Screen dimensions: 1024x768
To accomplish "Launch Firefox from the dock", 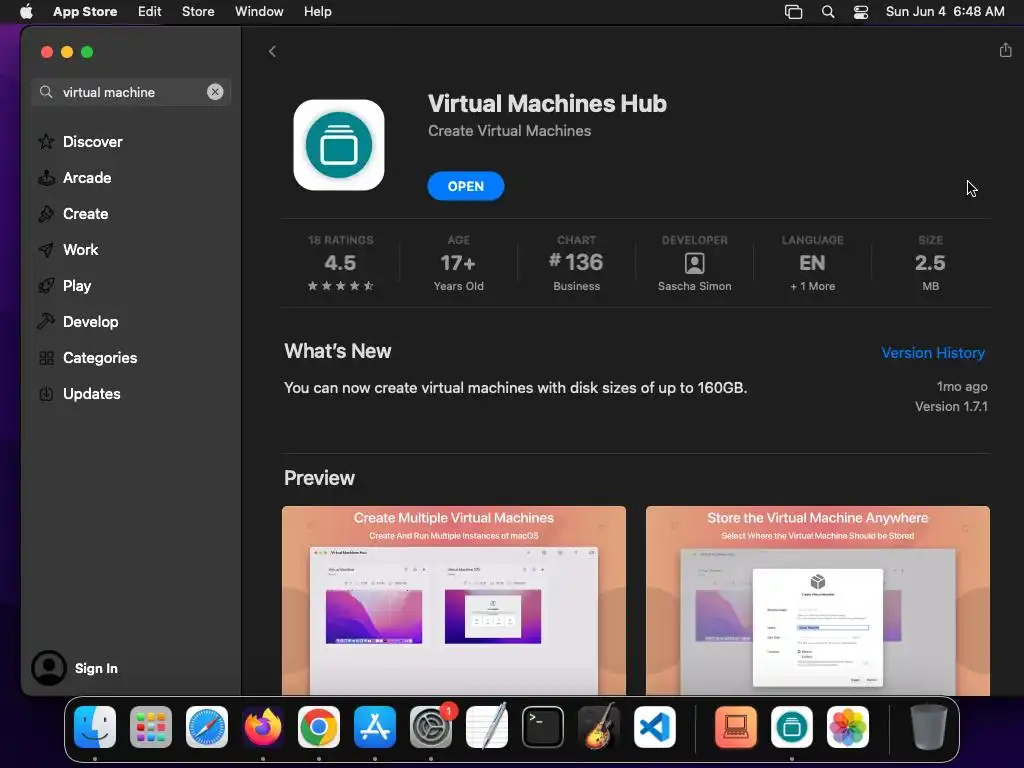I will tap(263, 727).
